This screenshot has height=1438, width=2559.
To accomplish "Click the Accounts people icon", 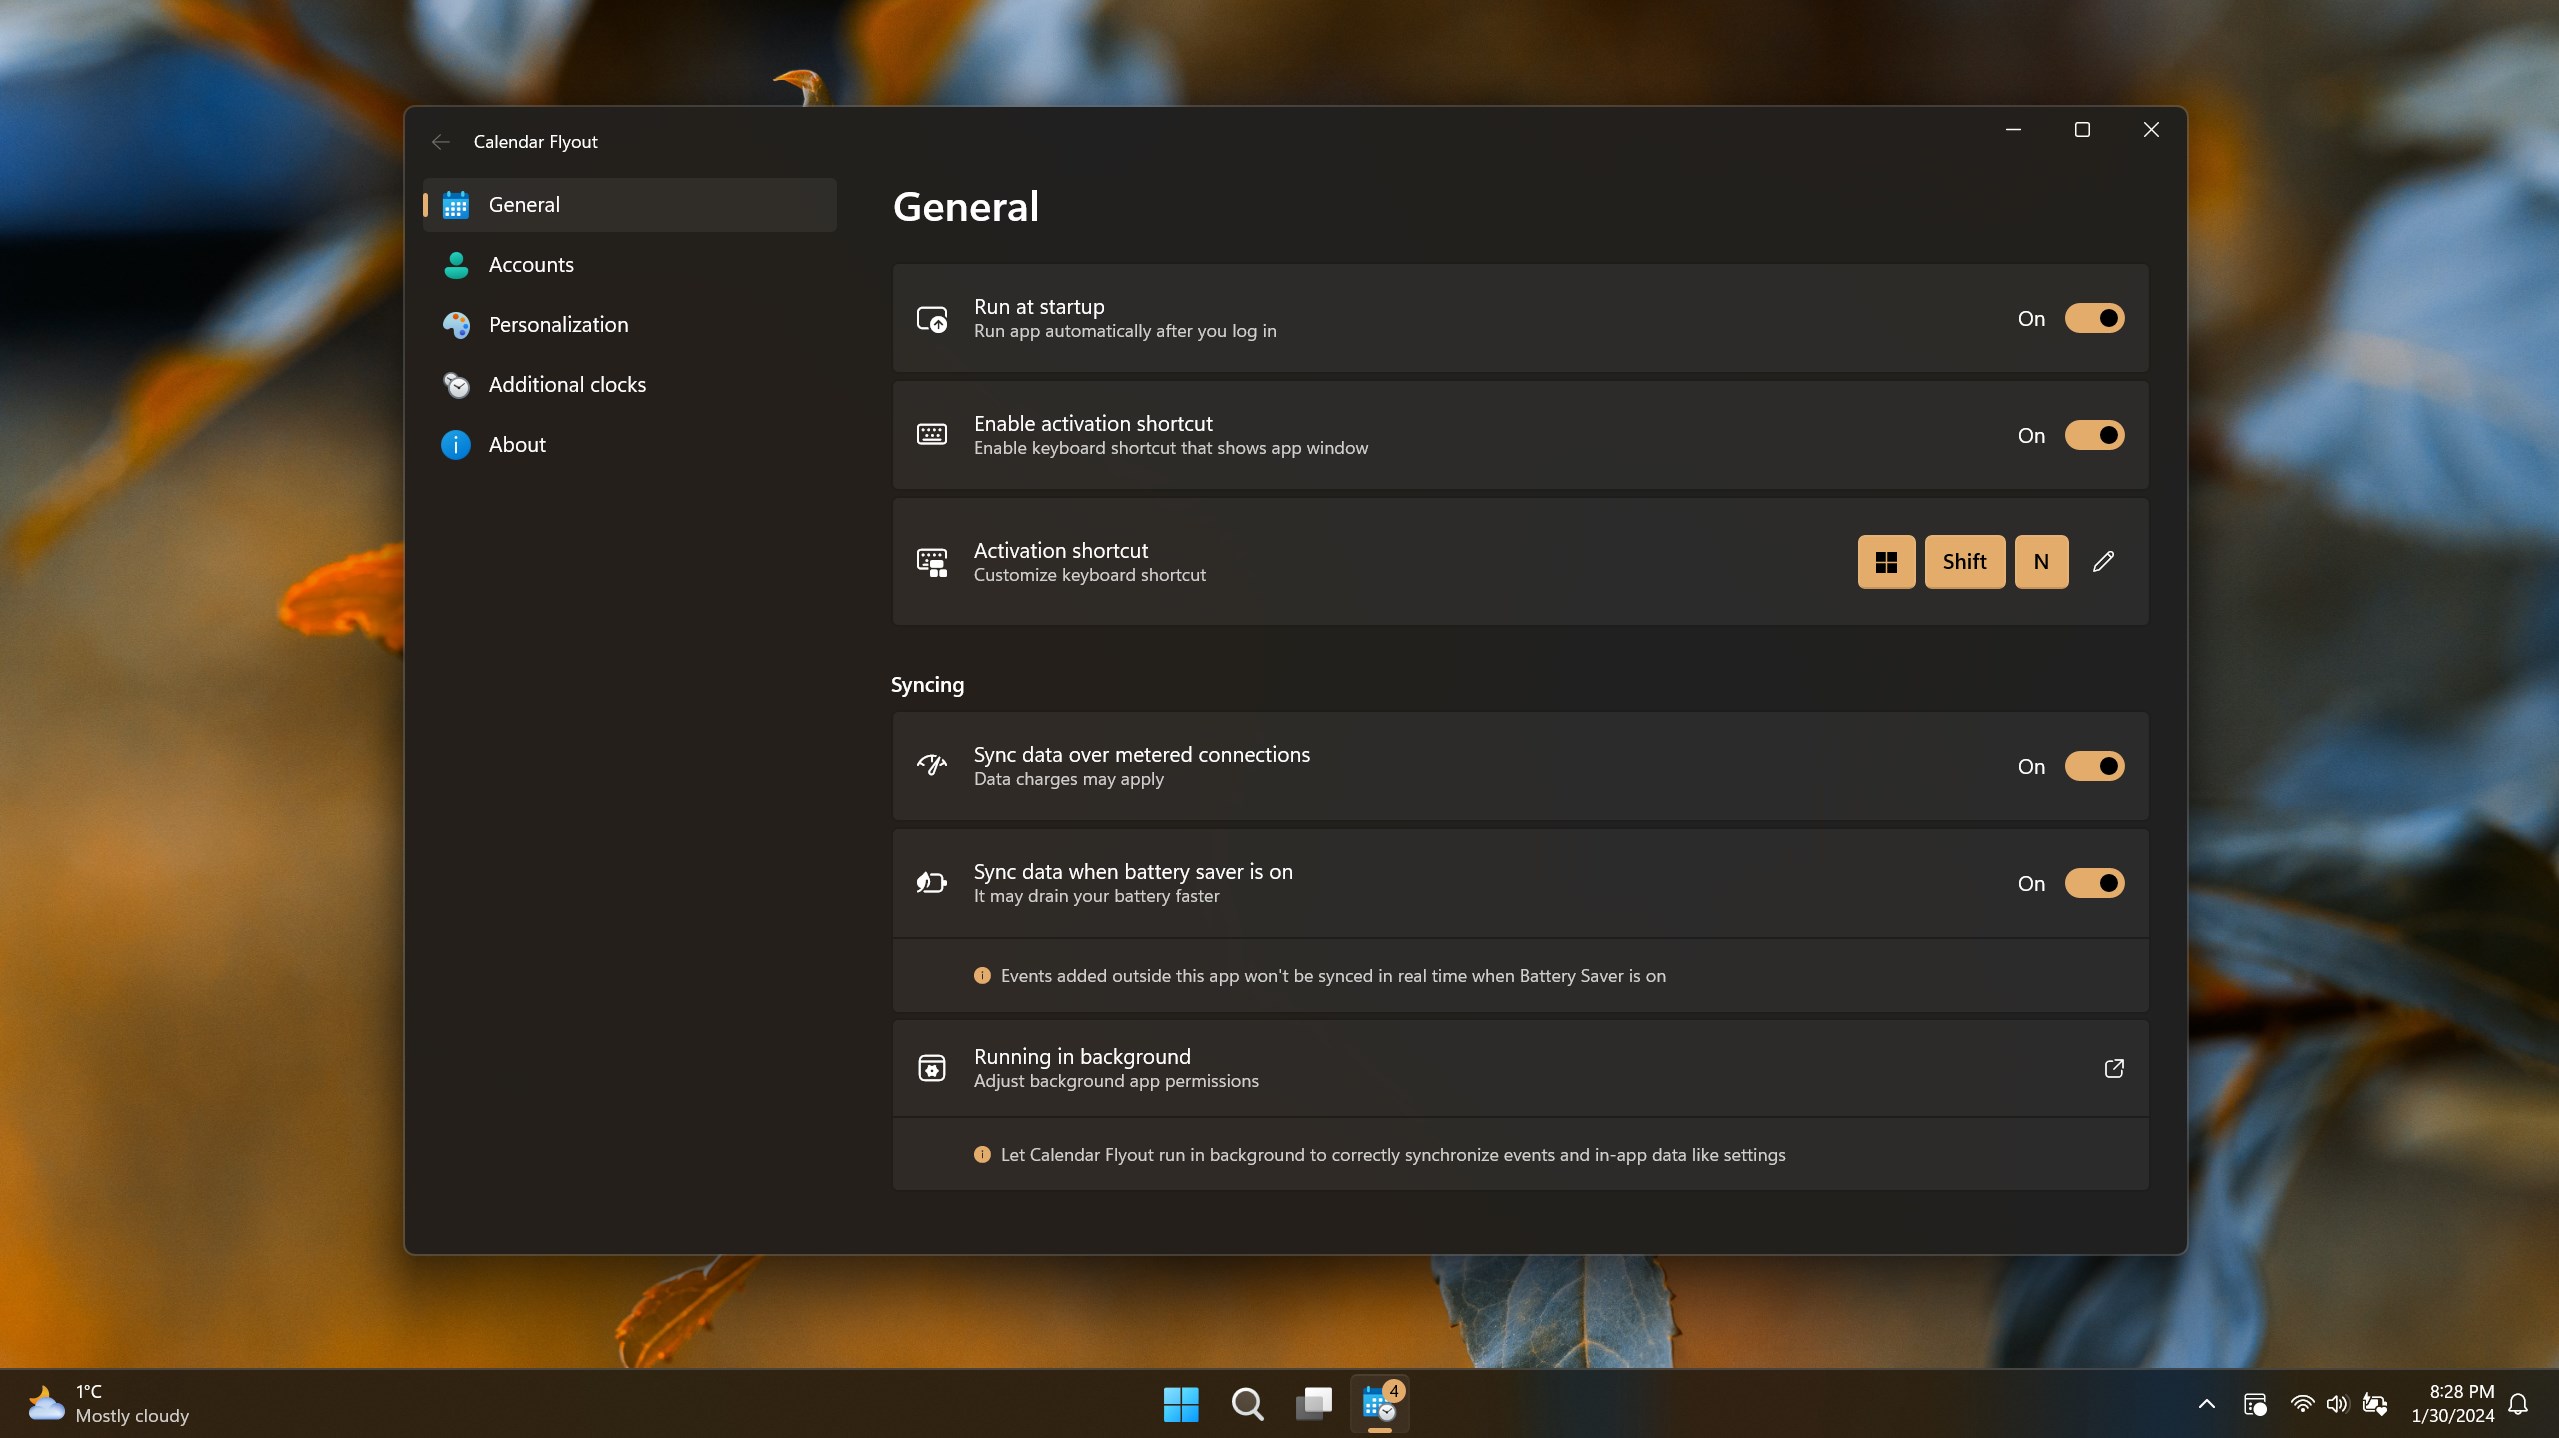I will [x=456, y=264].
